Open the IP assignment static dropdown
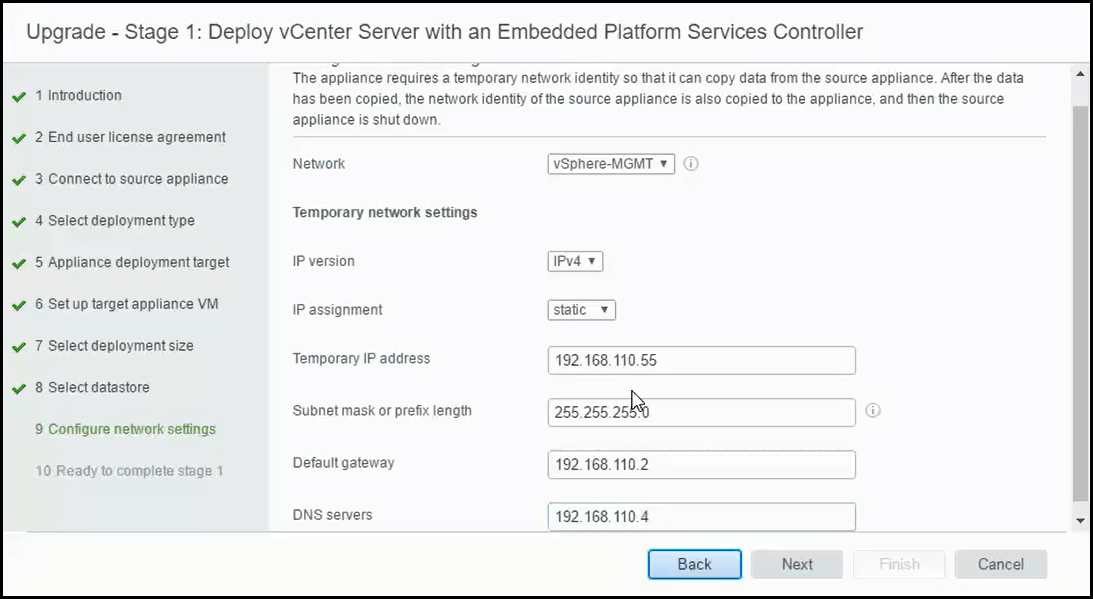 [x=582, y=310]
